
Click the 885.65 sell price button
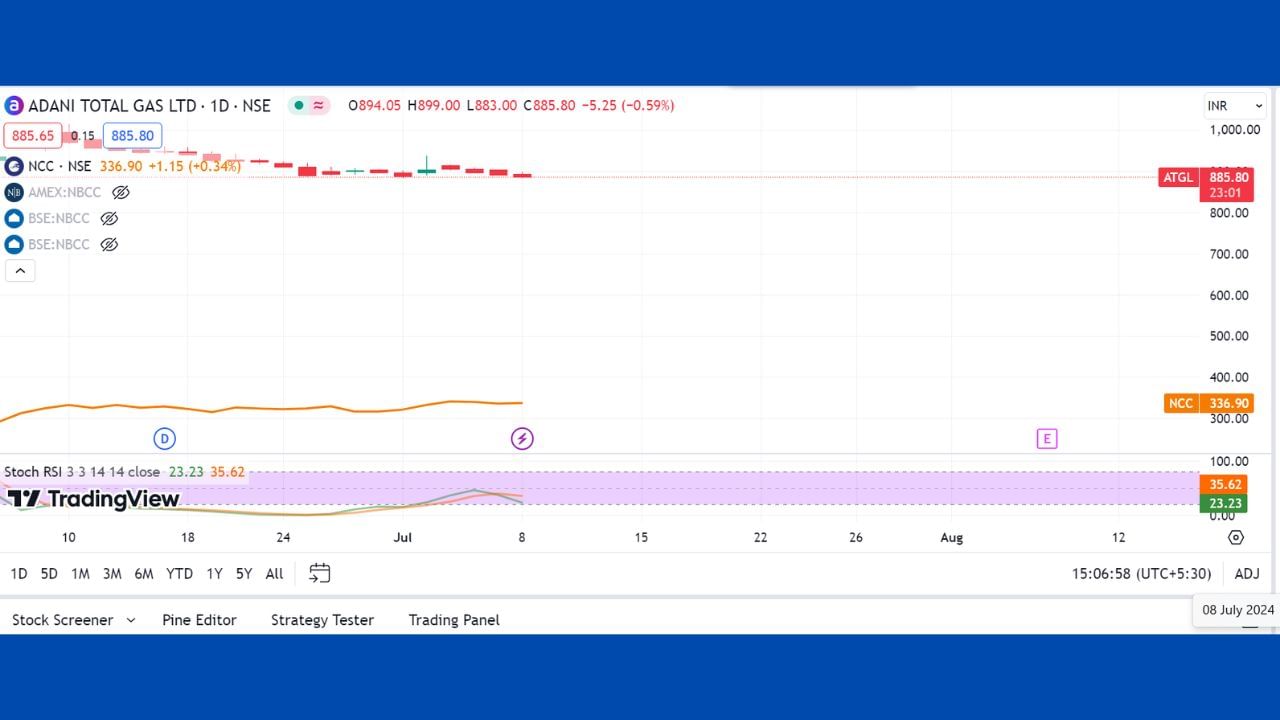pyautogui.click(x=33, y=136)
